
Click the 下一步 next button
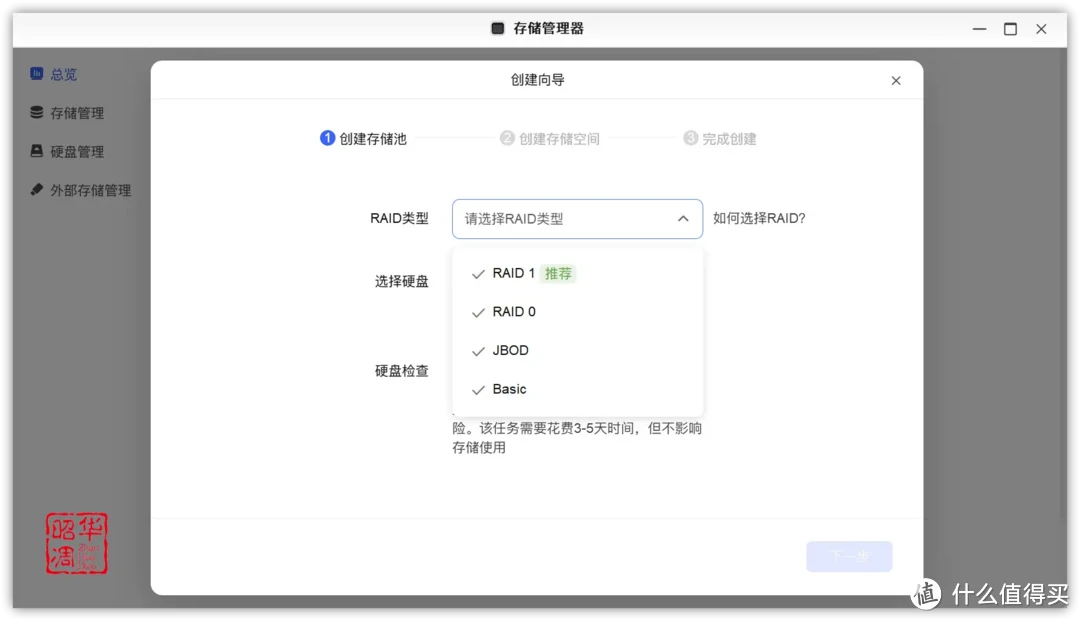849,556
